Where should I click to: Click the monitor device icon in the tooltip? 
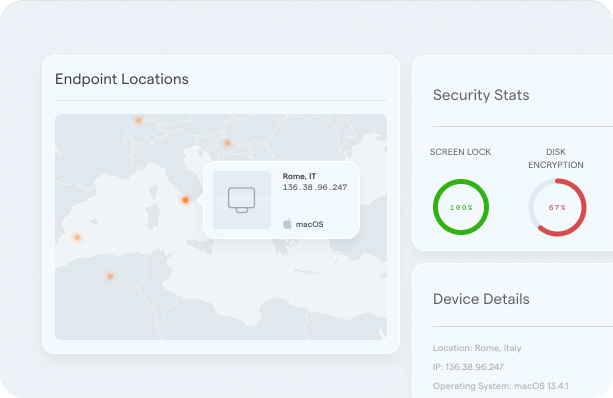click(x=242, y=200)
